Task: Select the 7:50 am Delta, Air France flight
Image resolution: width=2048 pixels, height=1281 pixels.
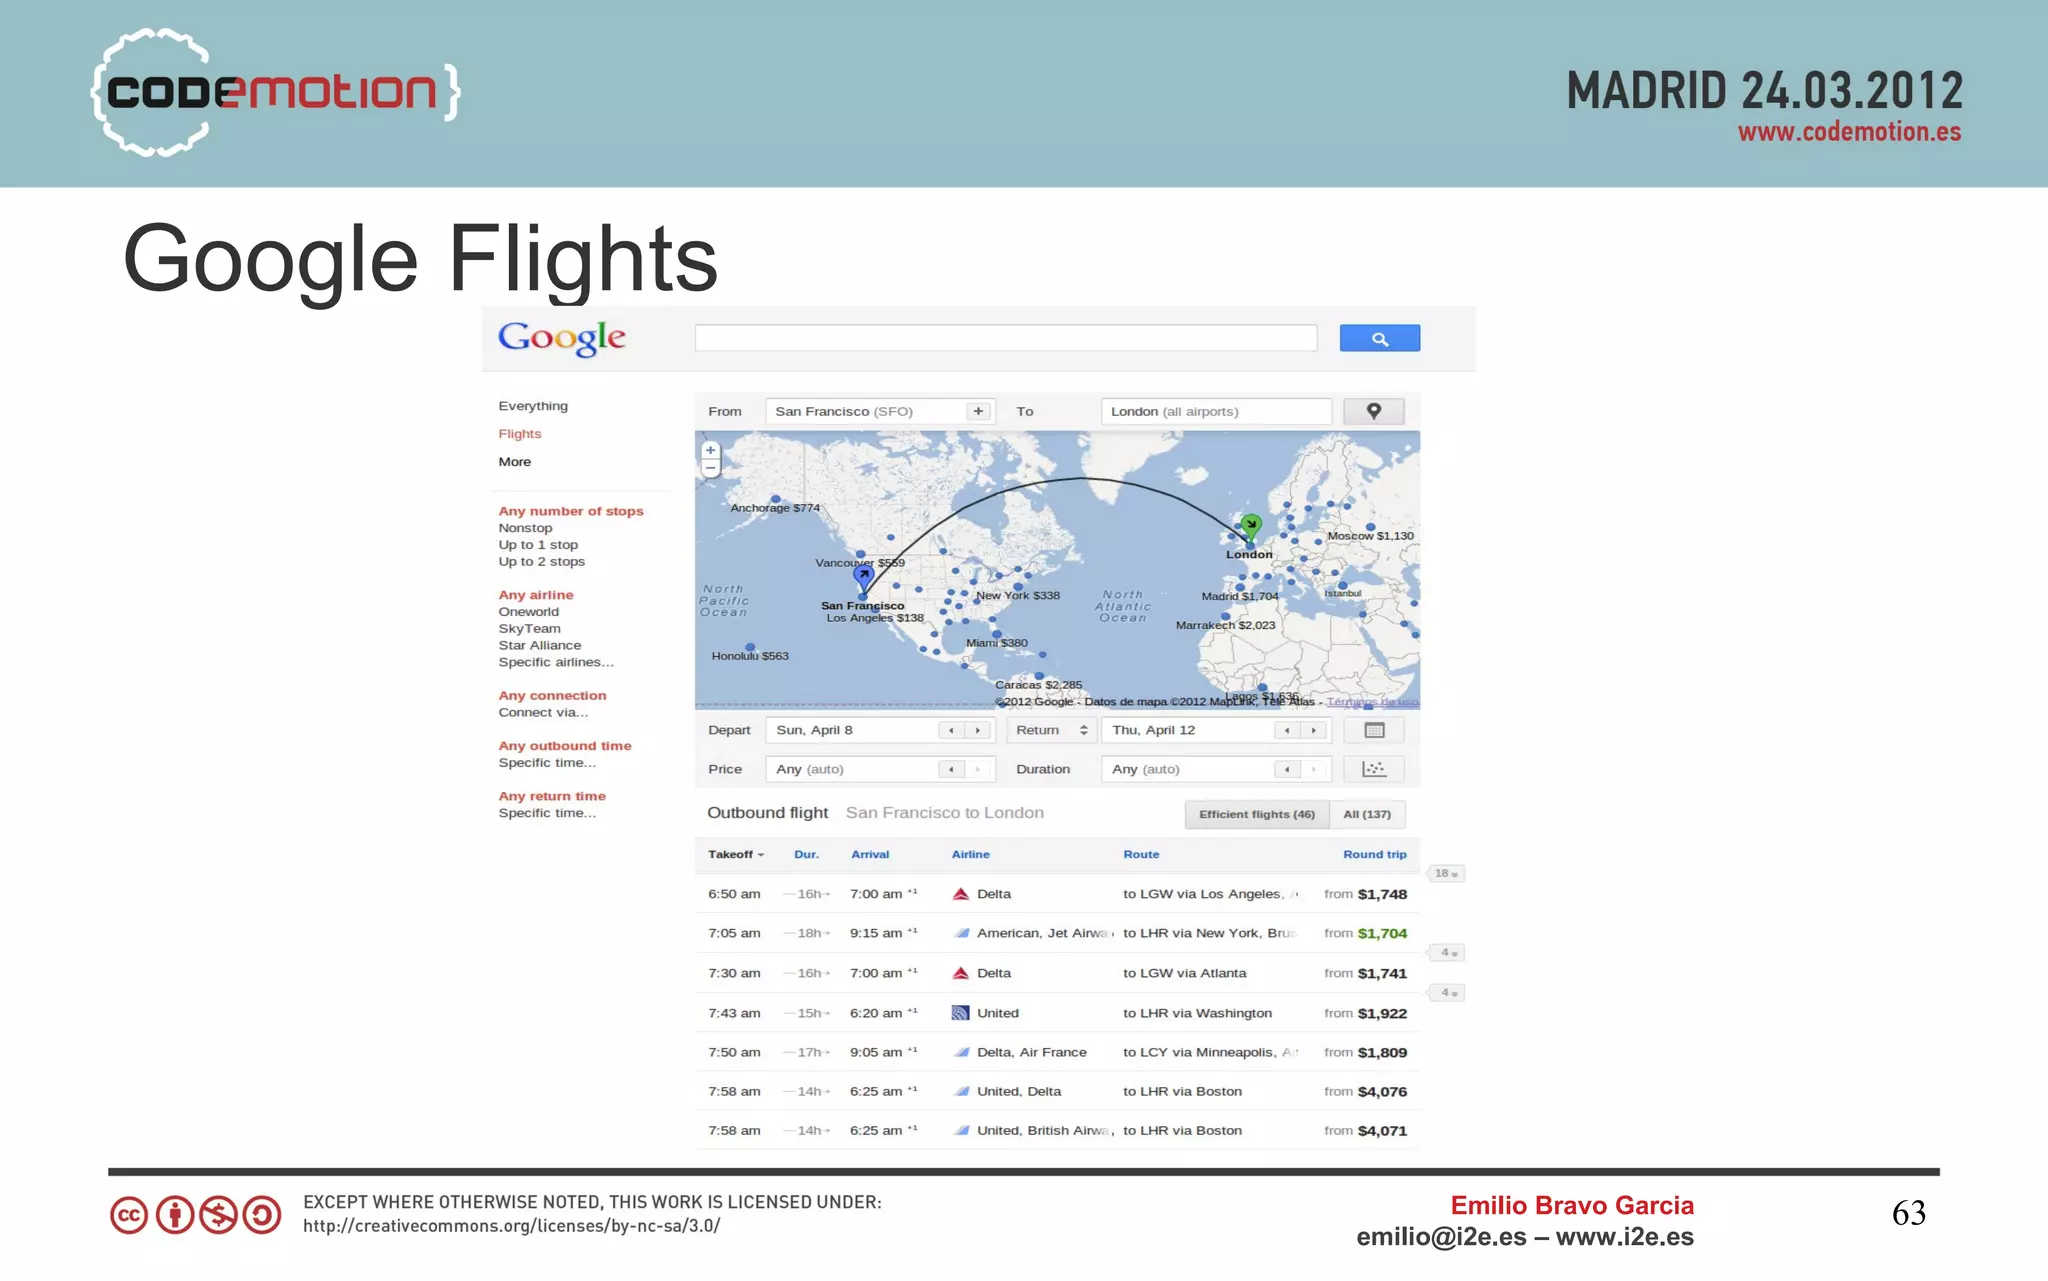Action: [1057, 1052]
